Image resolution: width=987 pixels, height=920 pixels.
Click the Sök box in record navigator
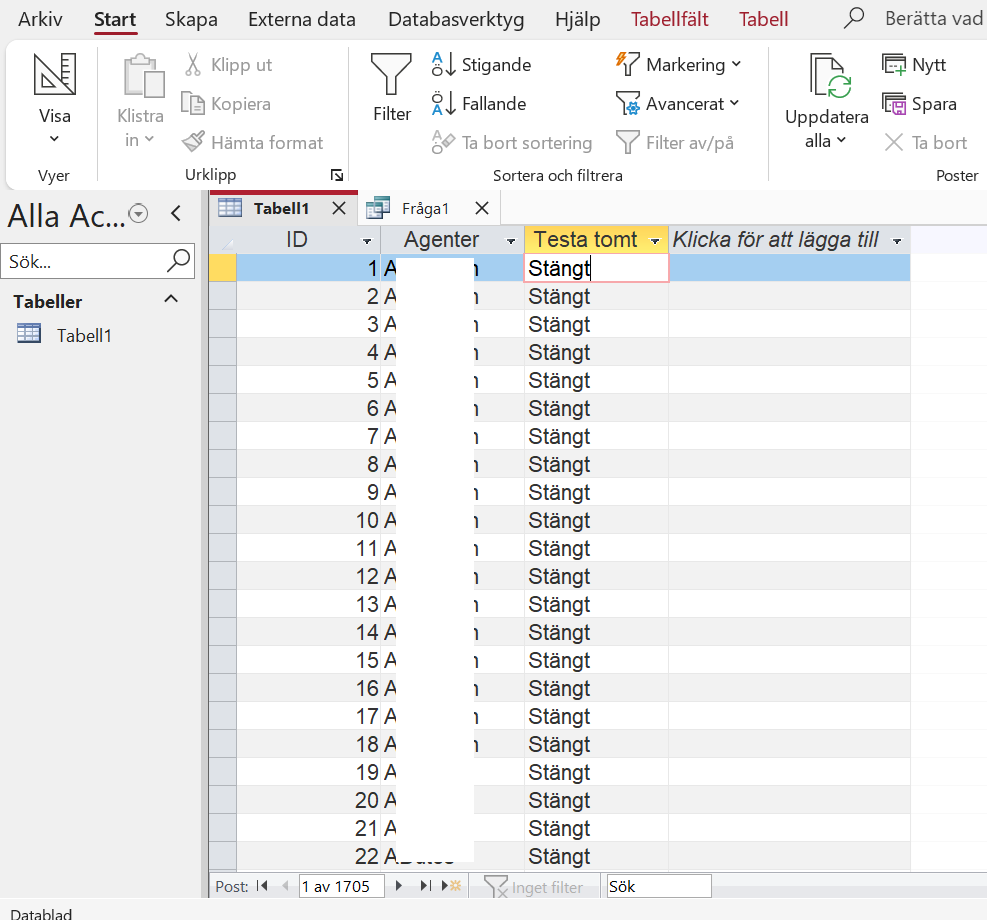pyautogui.click(x=659, y=886)
